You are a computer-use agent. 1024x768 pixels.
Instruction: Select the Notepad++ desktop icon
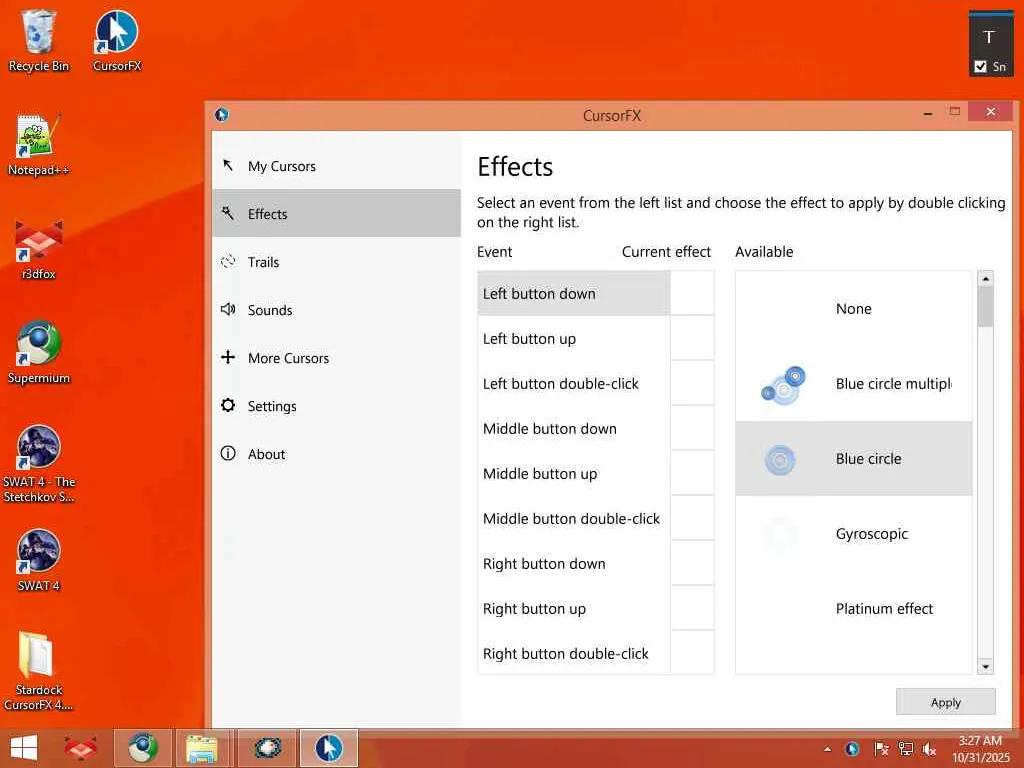(38, 144)
